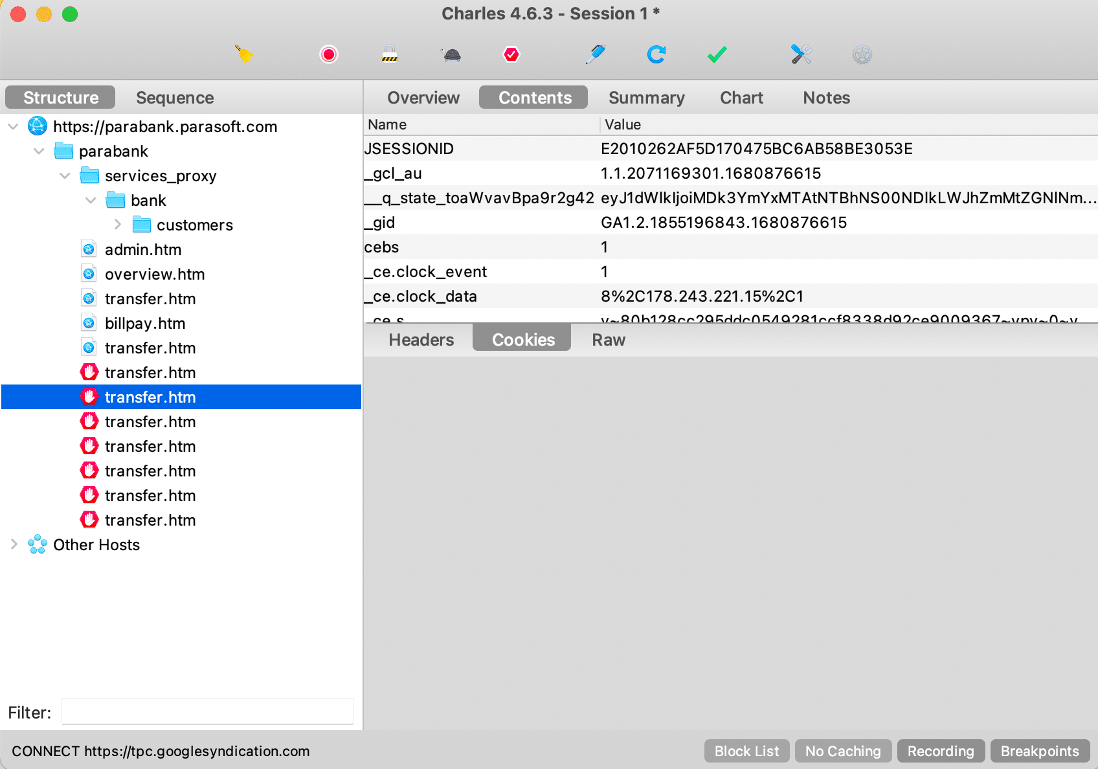
Task: Toggle the Block List status button
Action: pyautogui.click(x=747, y=751)
